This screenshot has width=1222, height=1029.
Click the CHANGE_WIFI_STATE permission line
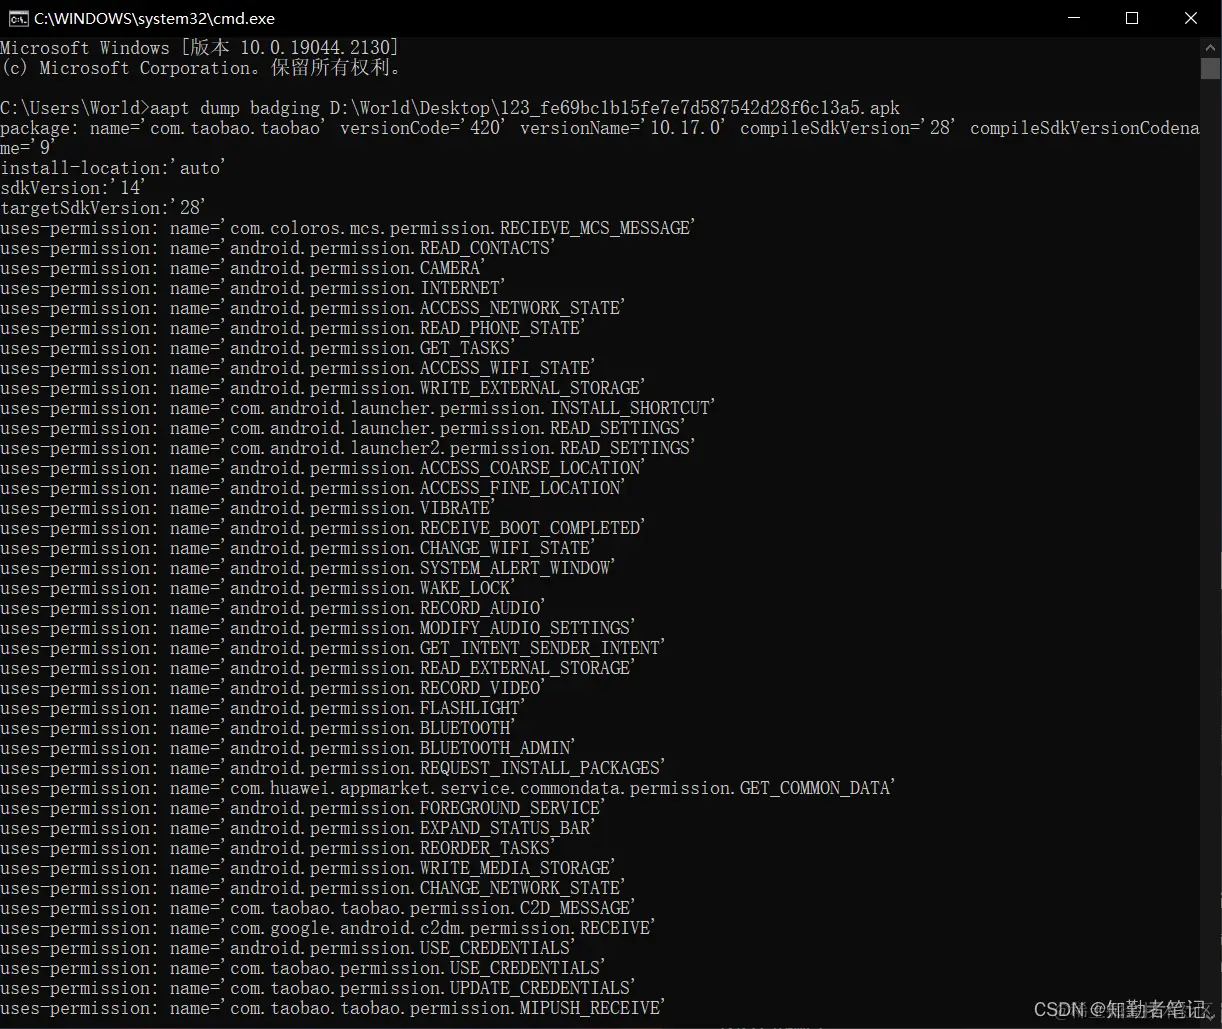[x=297, y=548]
